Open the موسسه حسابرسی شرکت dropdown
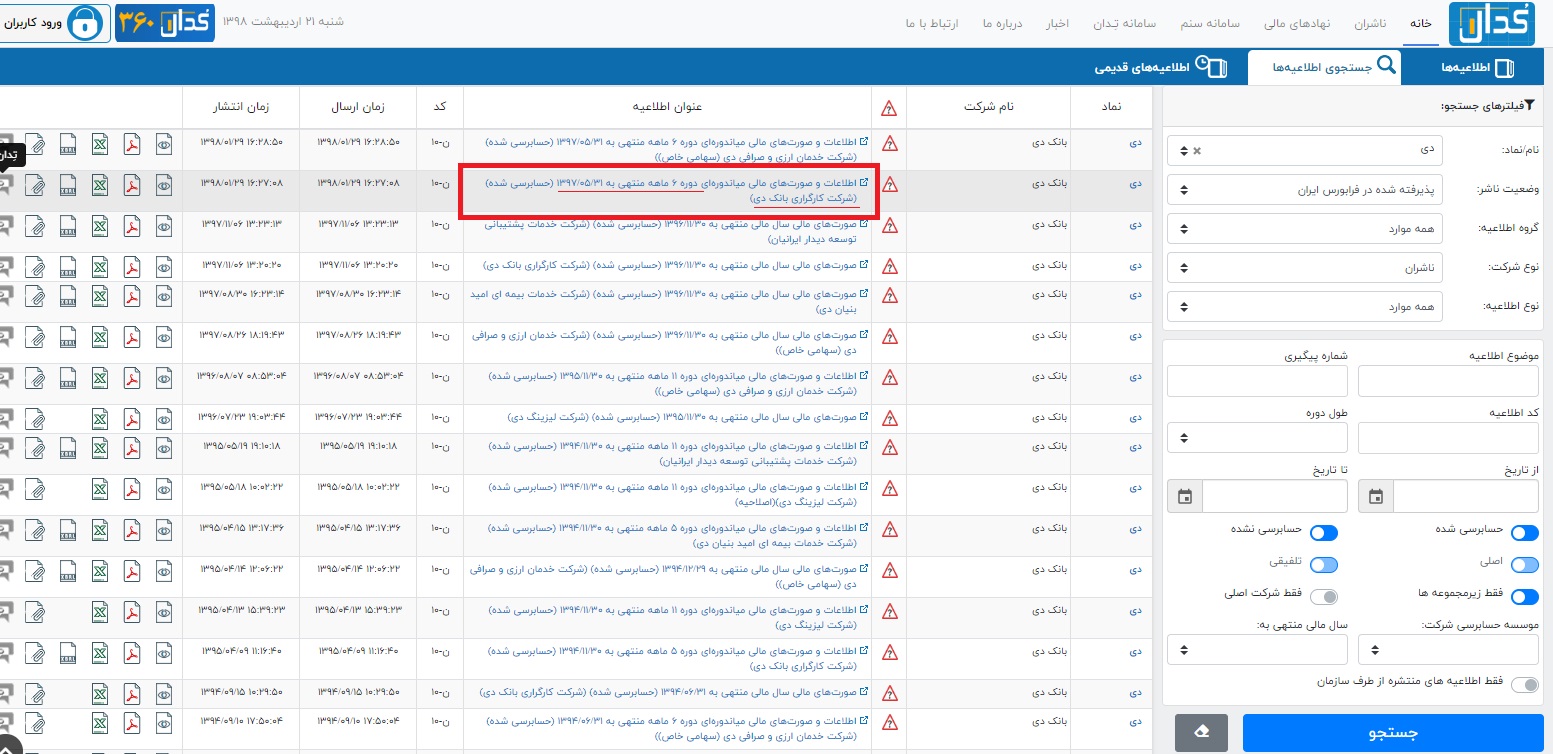This screenshot has height=754, width=1553. point(1448,649)
